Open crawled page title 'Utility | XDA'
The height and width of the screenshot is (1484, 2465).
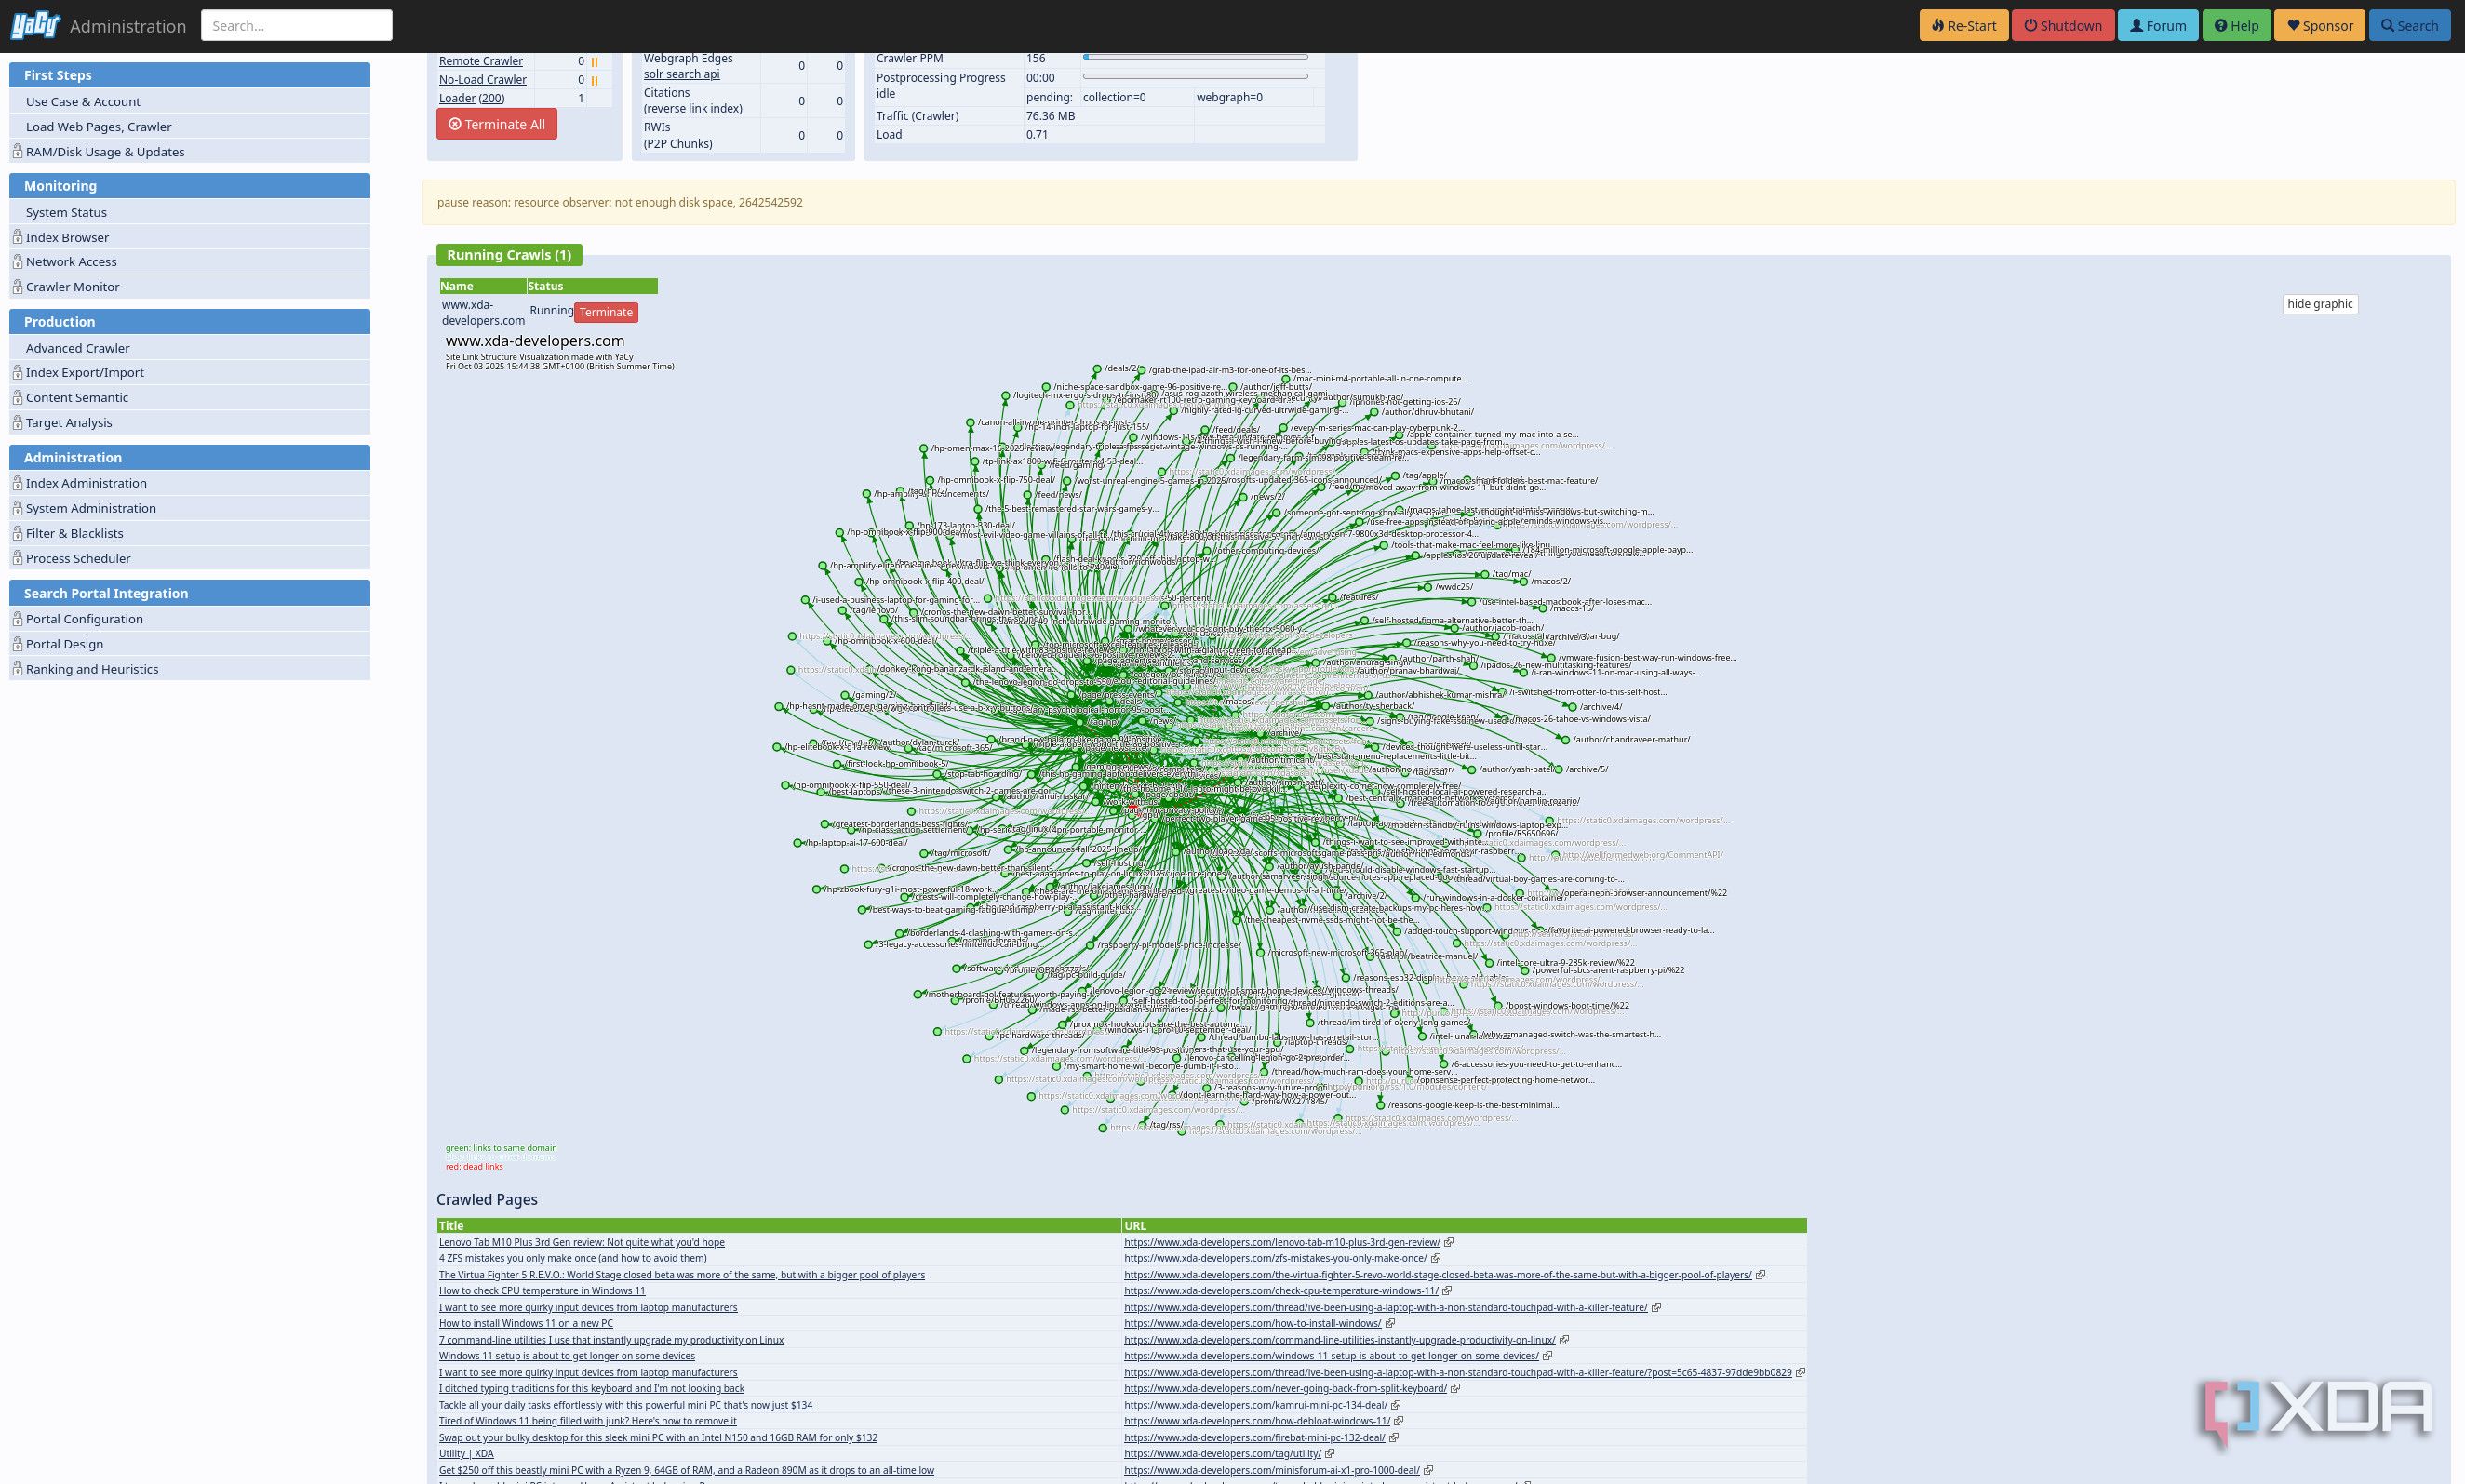pyautogui.click(x=466, y=1454)
